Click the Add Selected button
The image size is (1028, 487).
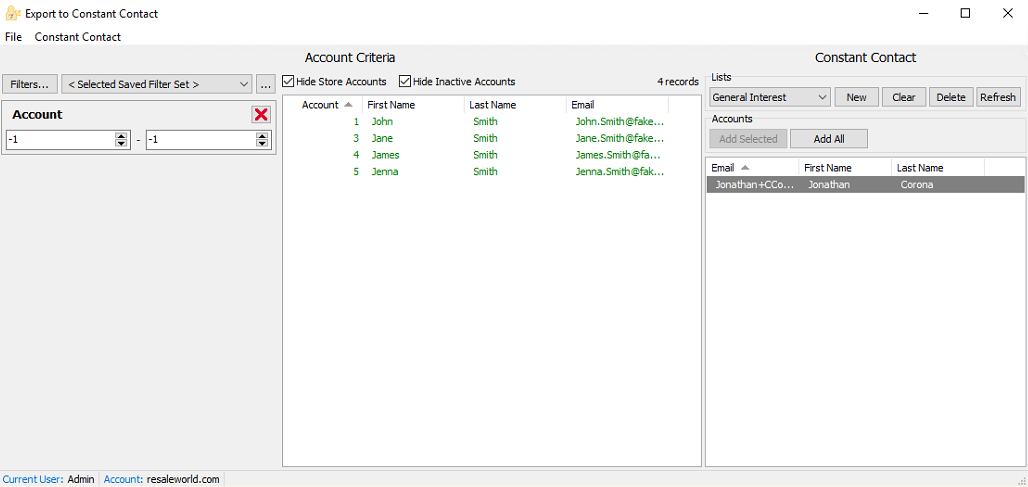[748, 139]
